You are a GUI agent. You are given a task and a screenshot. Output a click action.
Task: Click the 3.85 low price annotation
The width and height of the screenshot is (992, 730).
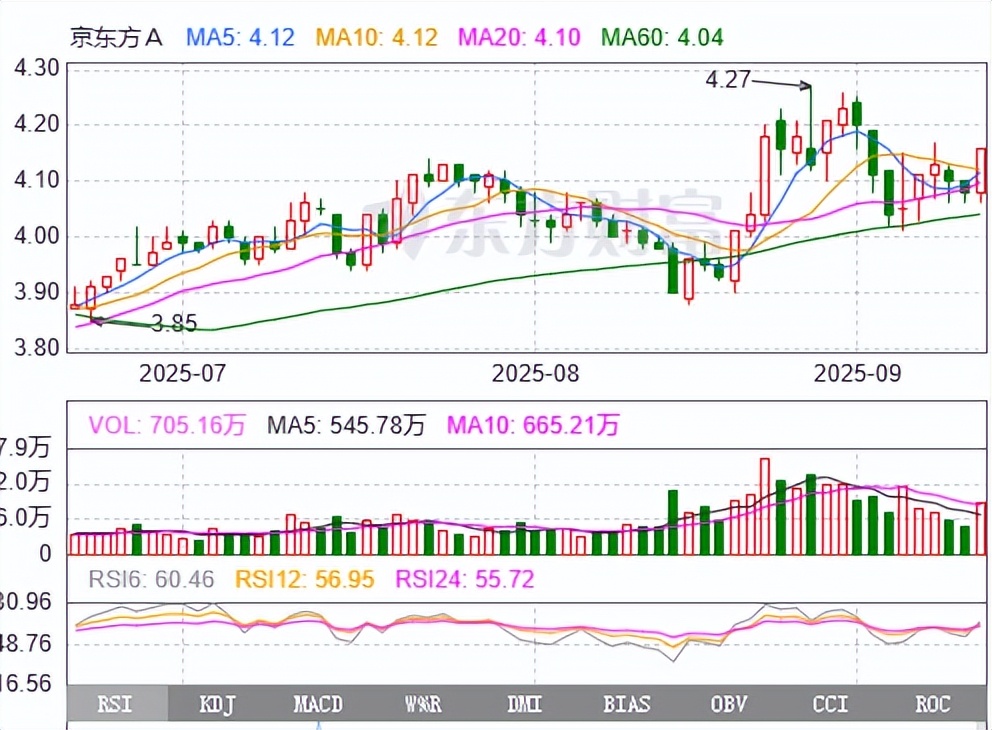[x=175, y=324]
